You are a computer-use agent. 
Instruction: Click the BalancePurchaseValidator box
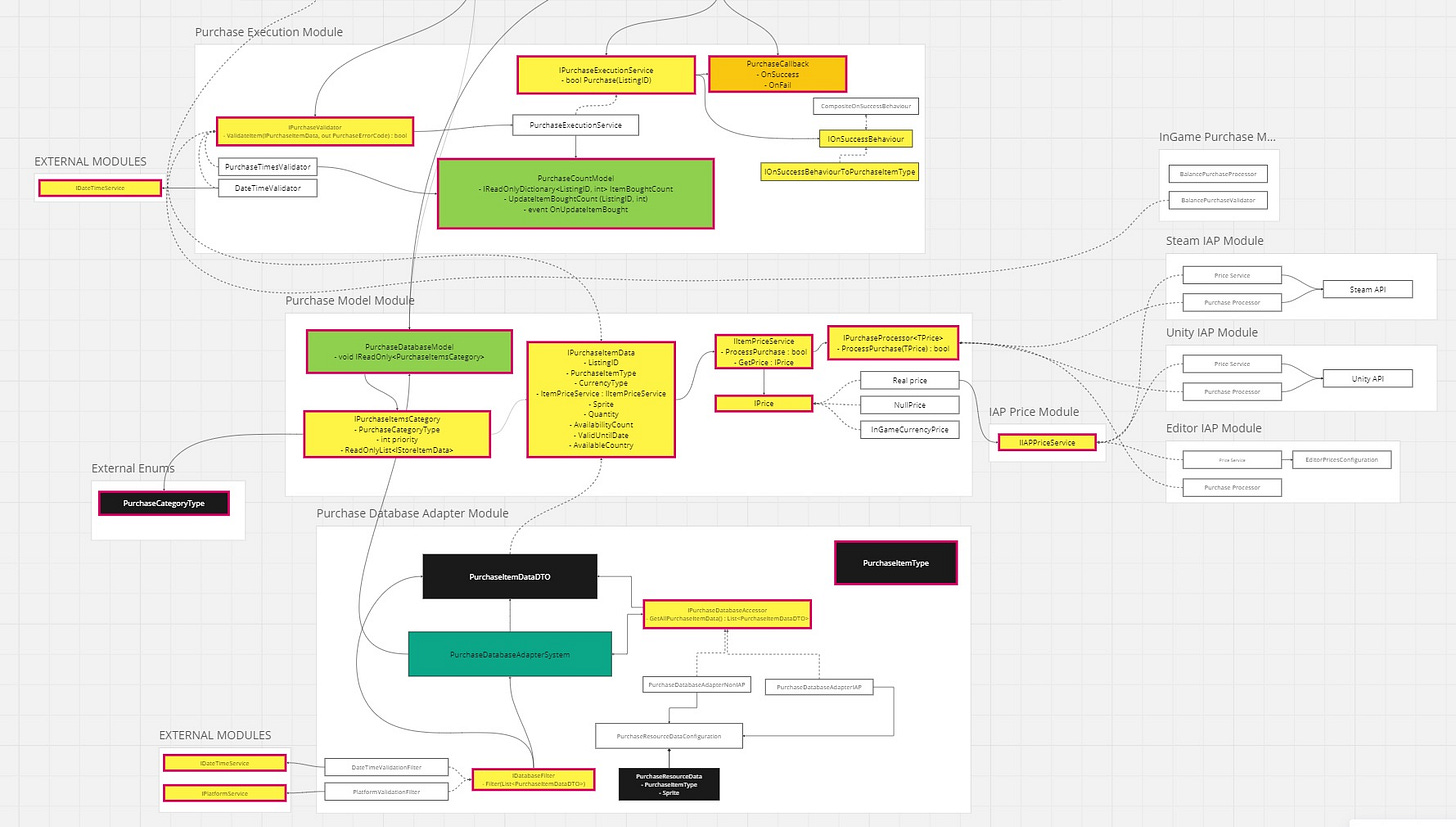click(1218, 201)
